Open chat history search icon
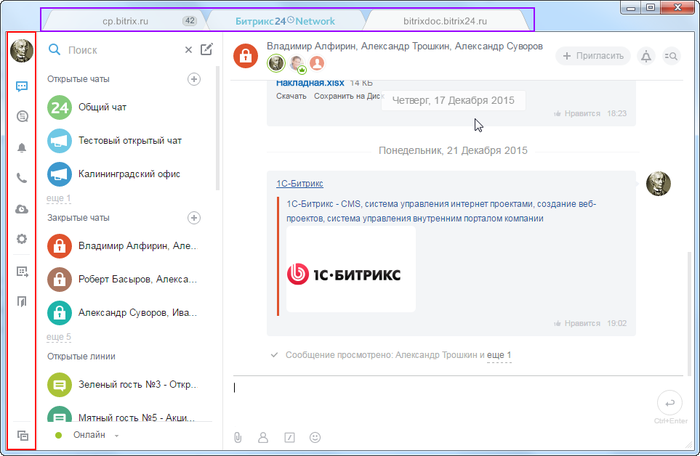This screenshot has width=700, height=456. tap(671, 56)
